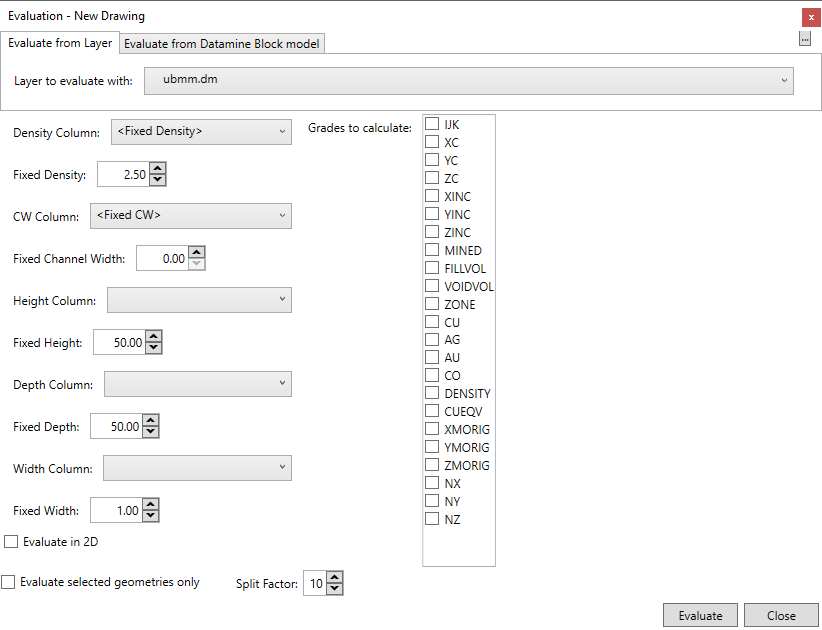Tick the DENSITY grade checkbox

pyautogui.click(x=433, y=394)
